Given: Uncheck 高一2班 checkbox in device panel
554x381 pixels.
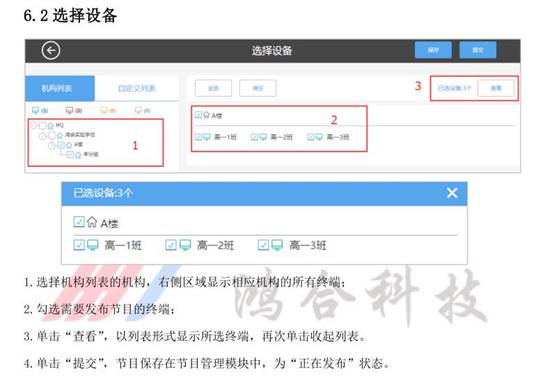Looking at the screenshot, I should [x=254, y=137].
